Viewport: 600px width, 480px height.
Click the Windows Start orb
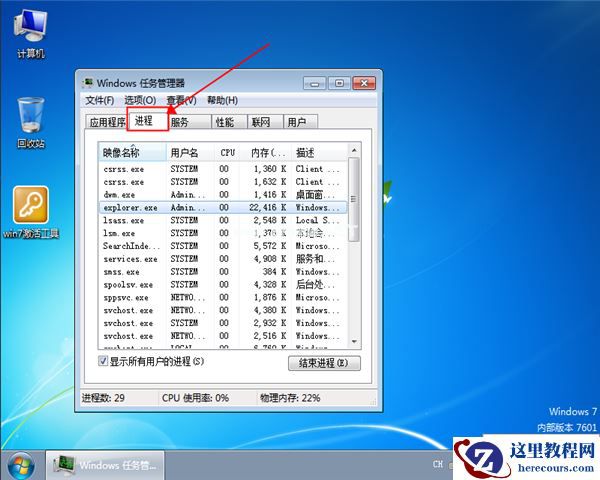pos(22,465)
